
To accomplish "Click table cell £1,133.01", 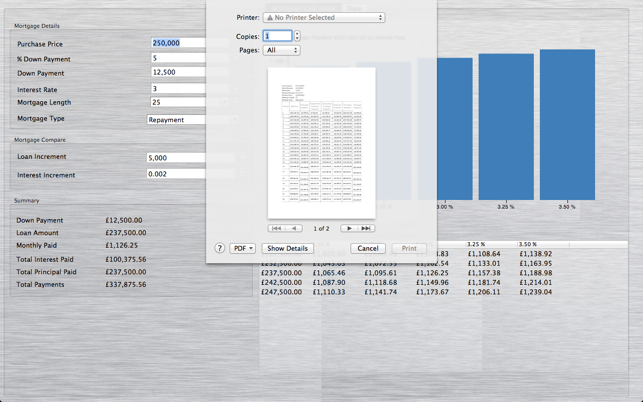I will tap(484, 263).
